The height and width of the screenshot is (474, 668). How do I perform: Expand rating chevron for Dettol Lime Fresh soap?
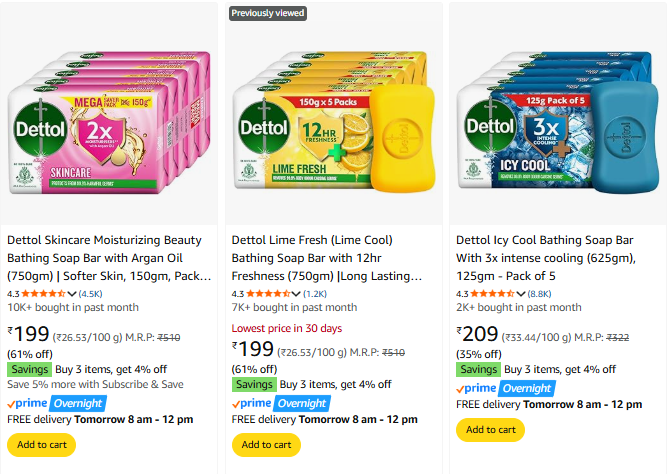coord(296,294)
